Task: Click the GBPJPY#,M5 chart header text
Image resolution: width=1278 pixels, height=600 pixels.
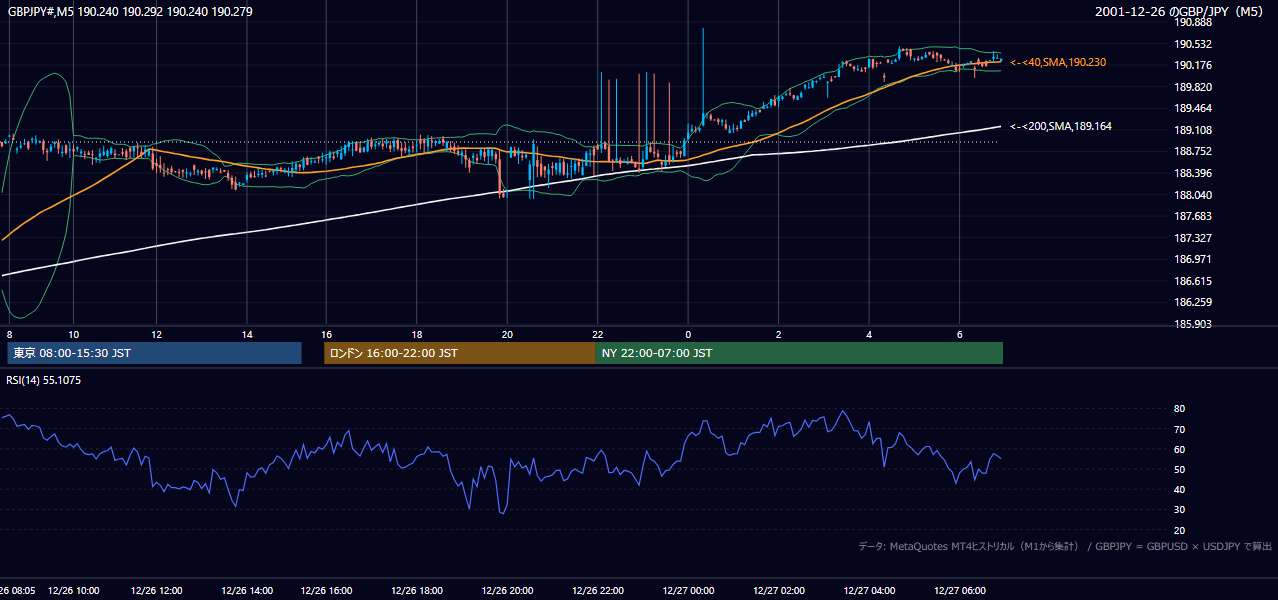Action: click(130, 12)
